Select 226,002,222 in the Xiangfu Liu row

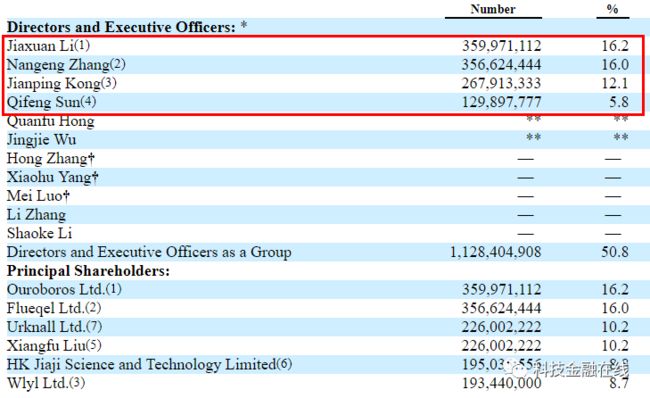click(x=502, y=346)
